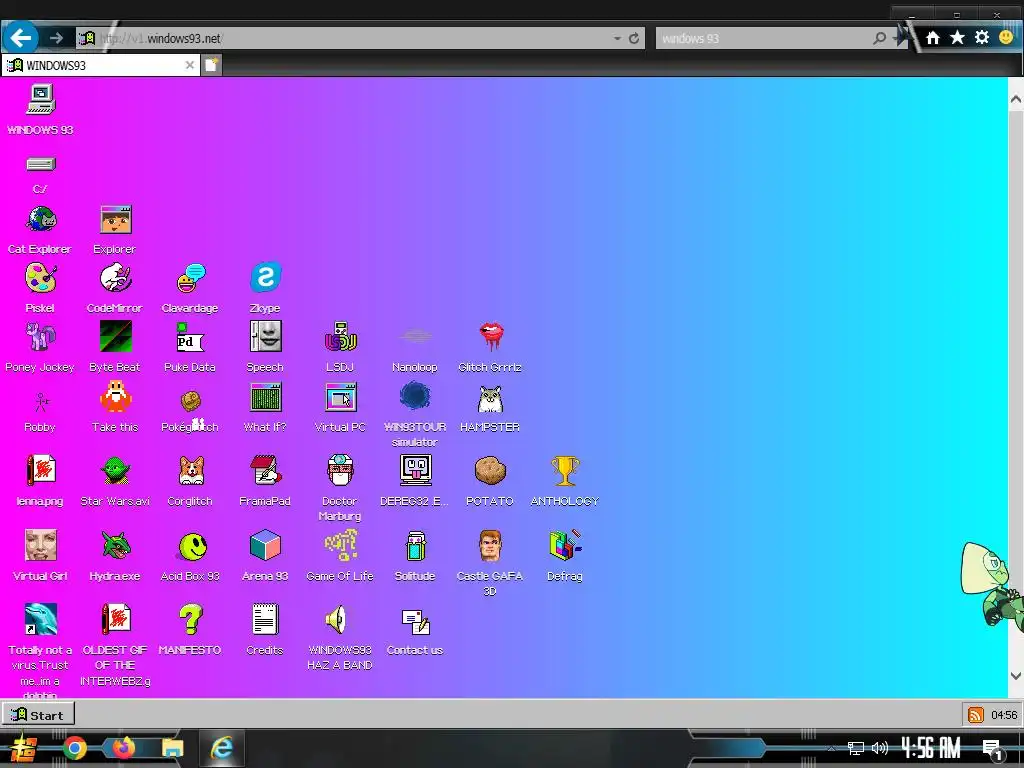Open the Credits document

pos(265,620)
